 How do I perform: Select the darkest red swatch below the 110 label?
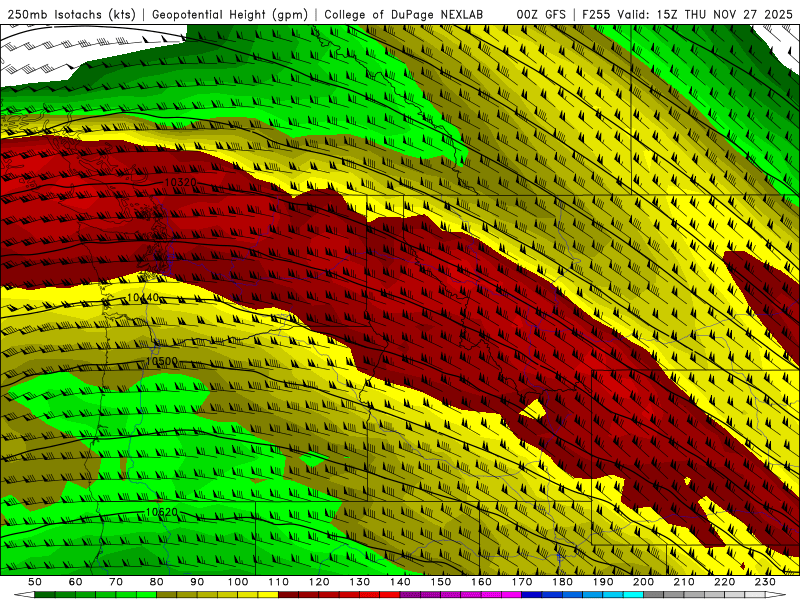pyautogui.click(x=288, y=595)
